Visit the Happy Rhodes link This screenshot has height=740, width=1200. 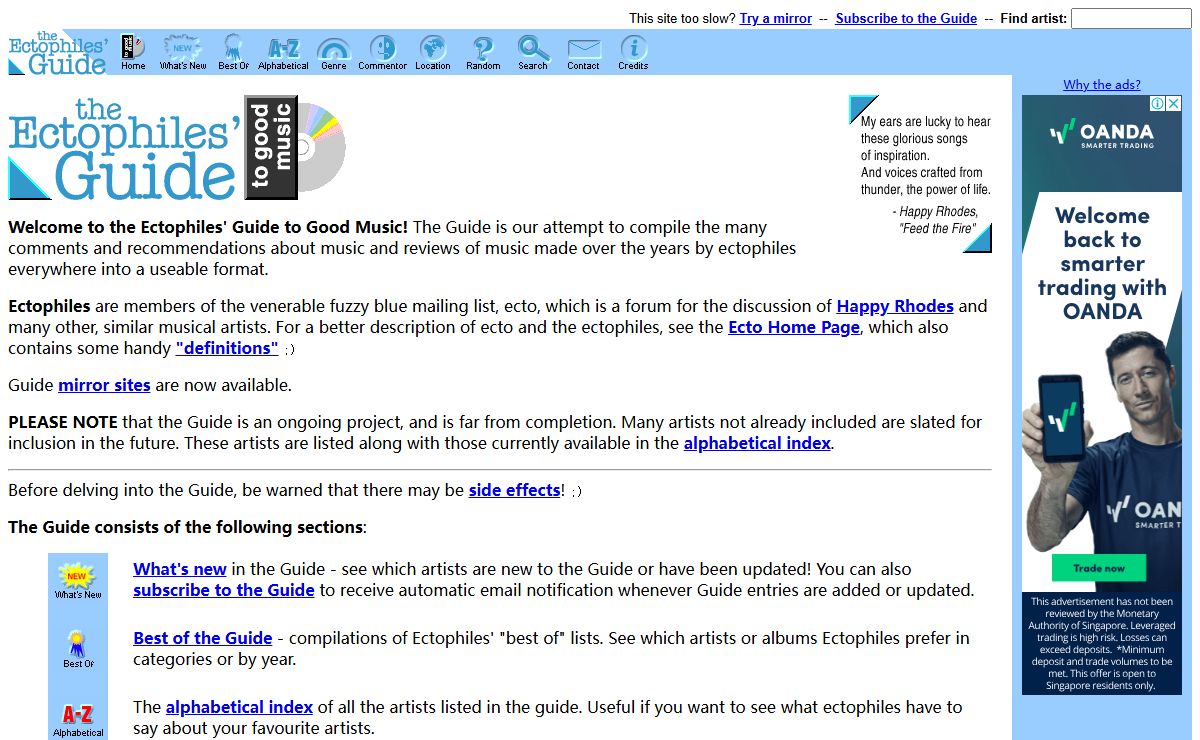pos(895,306)
